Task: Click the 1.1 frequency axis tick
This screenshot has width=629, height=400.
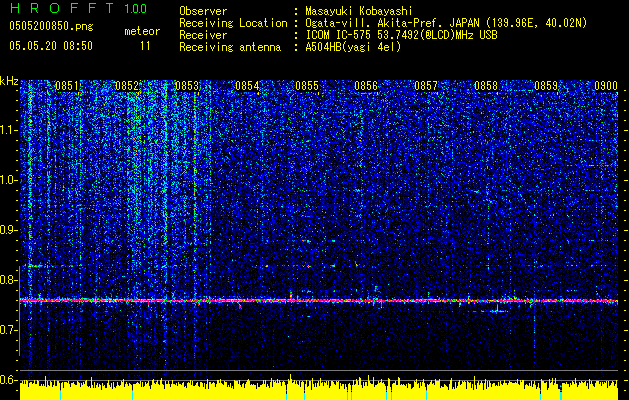Action: [x=9, y=131]
